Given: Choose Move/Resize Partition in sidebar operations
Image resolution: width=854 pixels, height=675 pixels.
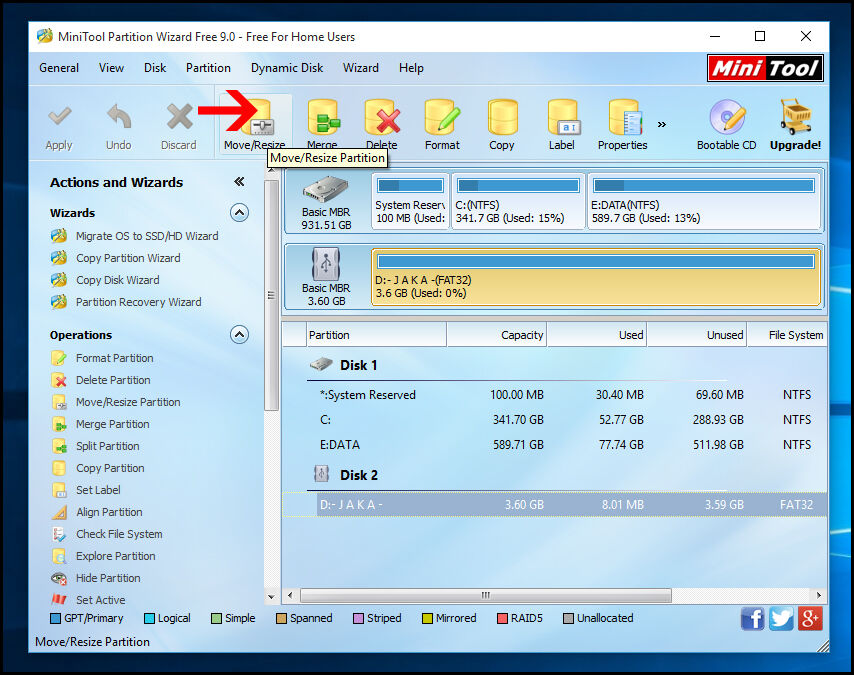Looking at the screenshot, I should (128, 402).
